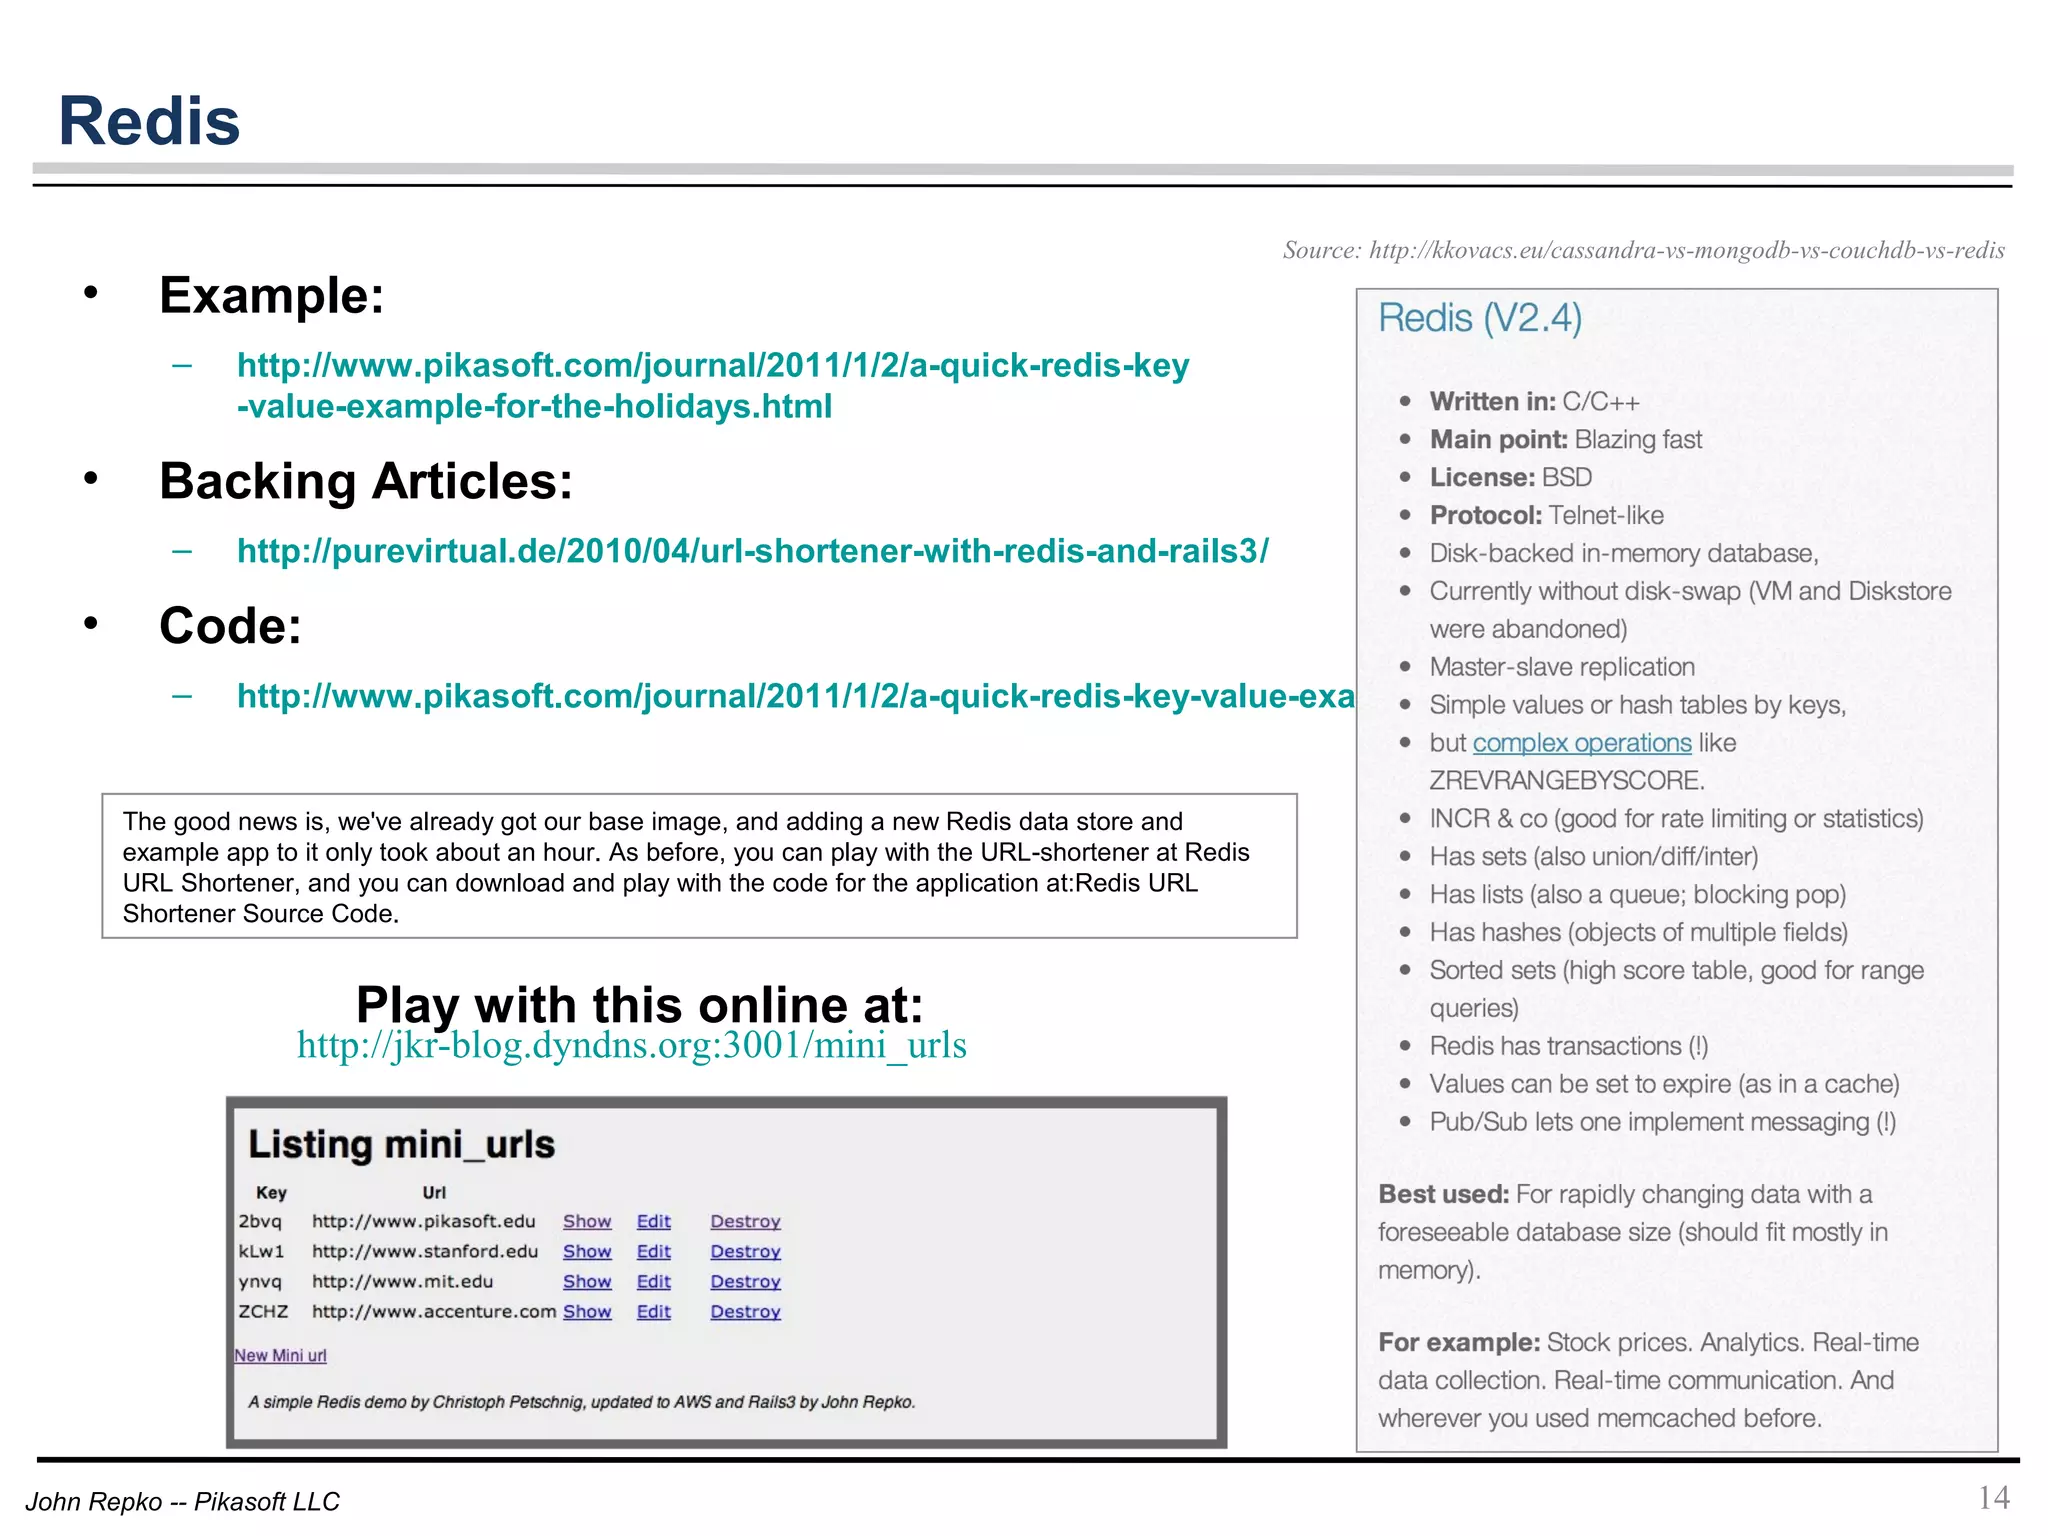Open the purevirtual url-shortener article link
Viewport: 2048px width, 1536px height.
pyautogui.click(x=752, y=551)
